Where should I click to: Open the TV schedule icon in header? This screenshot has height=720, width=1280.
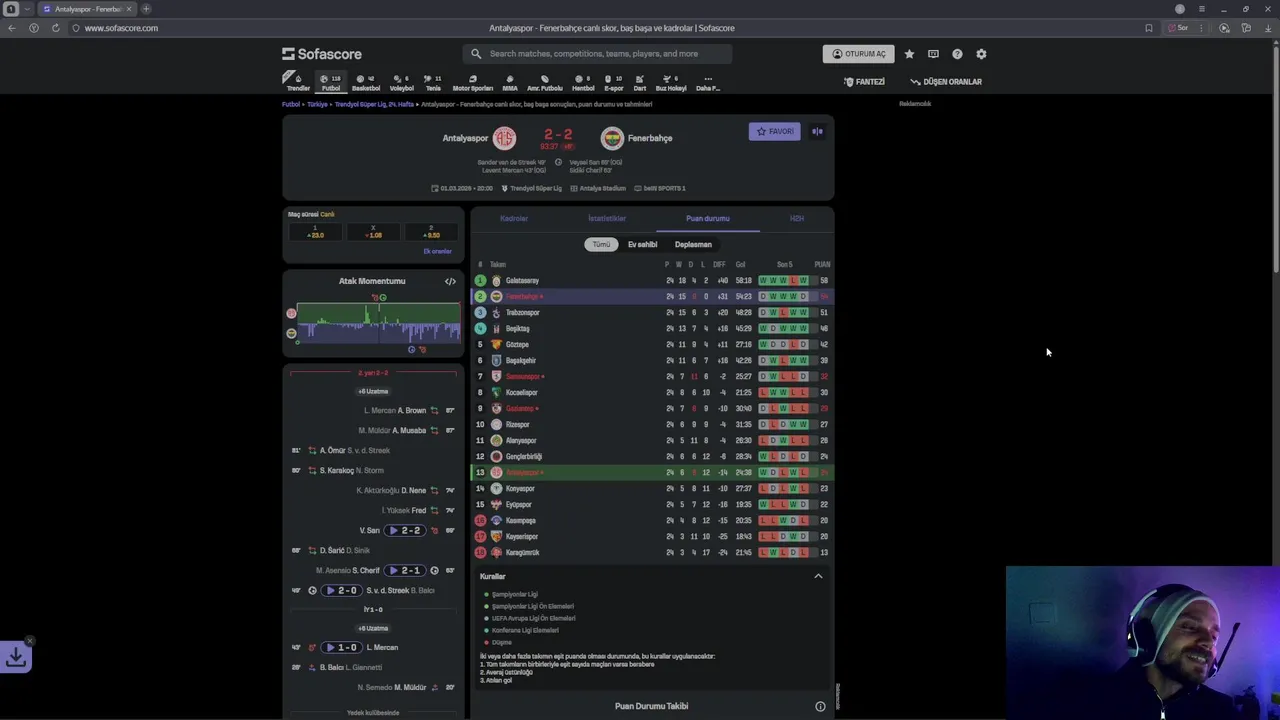click(x=933, y=54)
